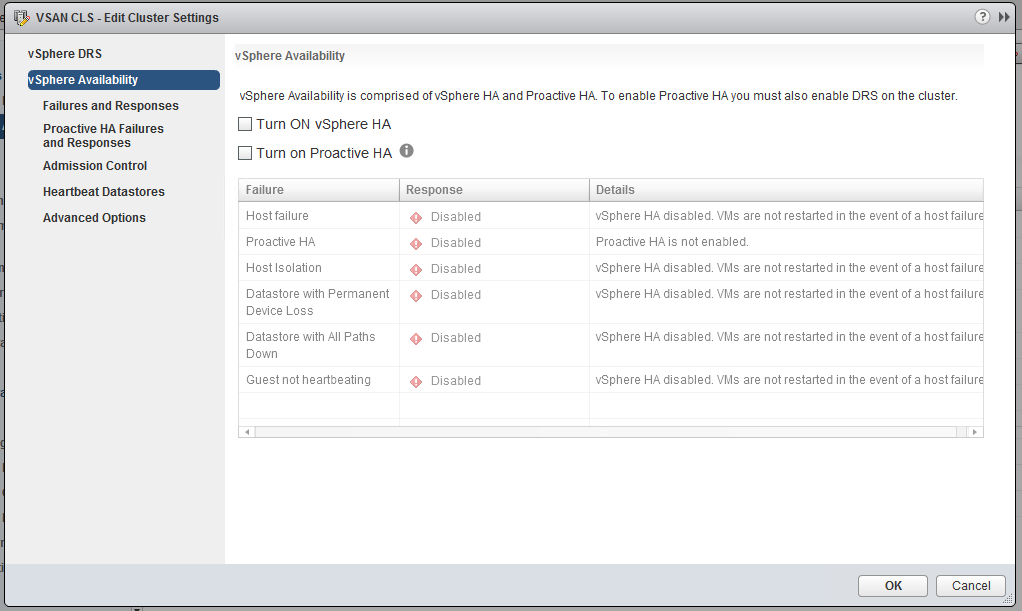This screenshot has height=611, width=1022.
Task: Click 'Proactive HA is not enabled.' details text
Action: (x=672, y=242)
